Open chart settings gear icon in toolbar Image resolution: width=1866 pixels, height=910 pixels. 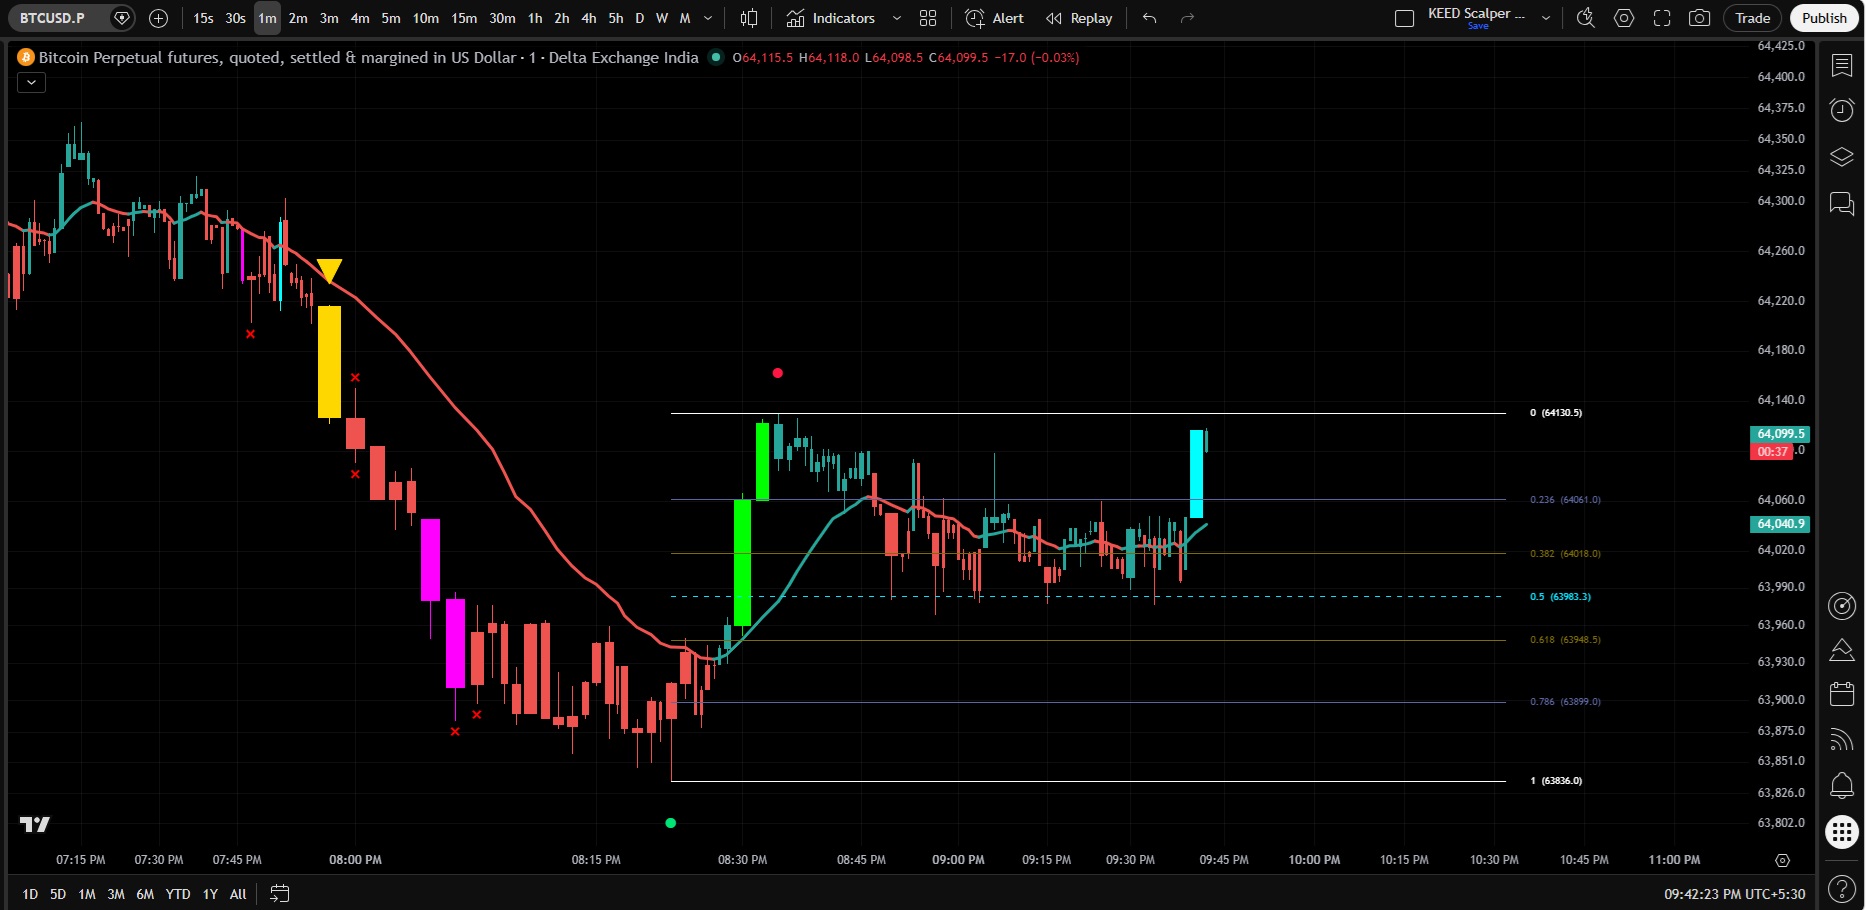pyautogui.click(x=1624, y=18)
